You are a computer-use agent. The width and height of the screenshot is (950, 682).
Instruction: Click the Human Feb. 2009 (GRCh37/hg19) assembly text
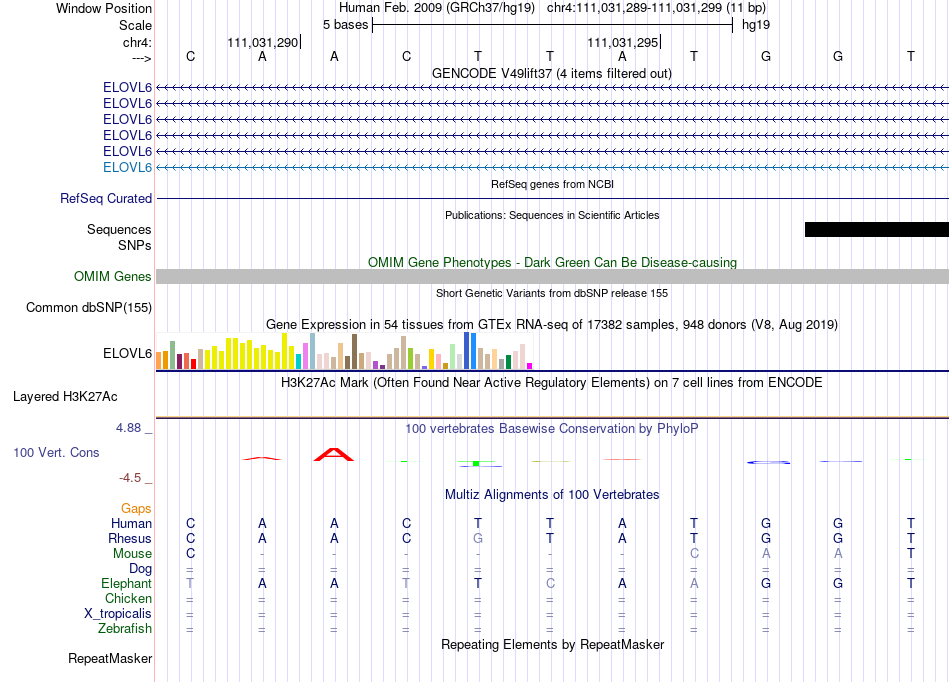(x=437, y=8)
